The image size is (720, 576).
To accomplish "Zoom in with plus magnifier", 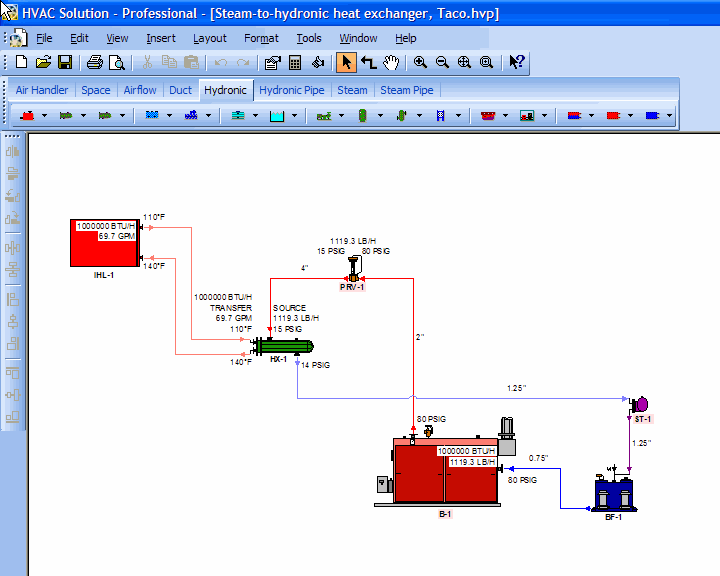I will tap(420, 62).
